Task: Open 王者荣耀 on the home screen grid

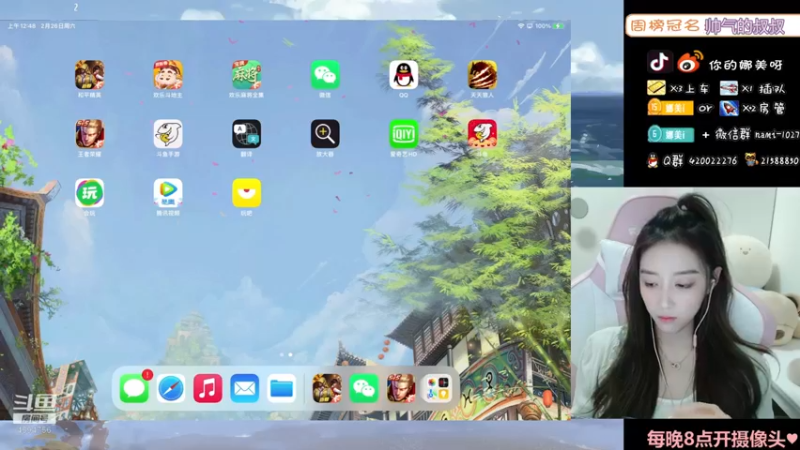Action: pos(89,134)
